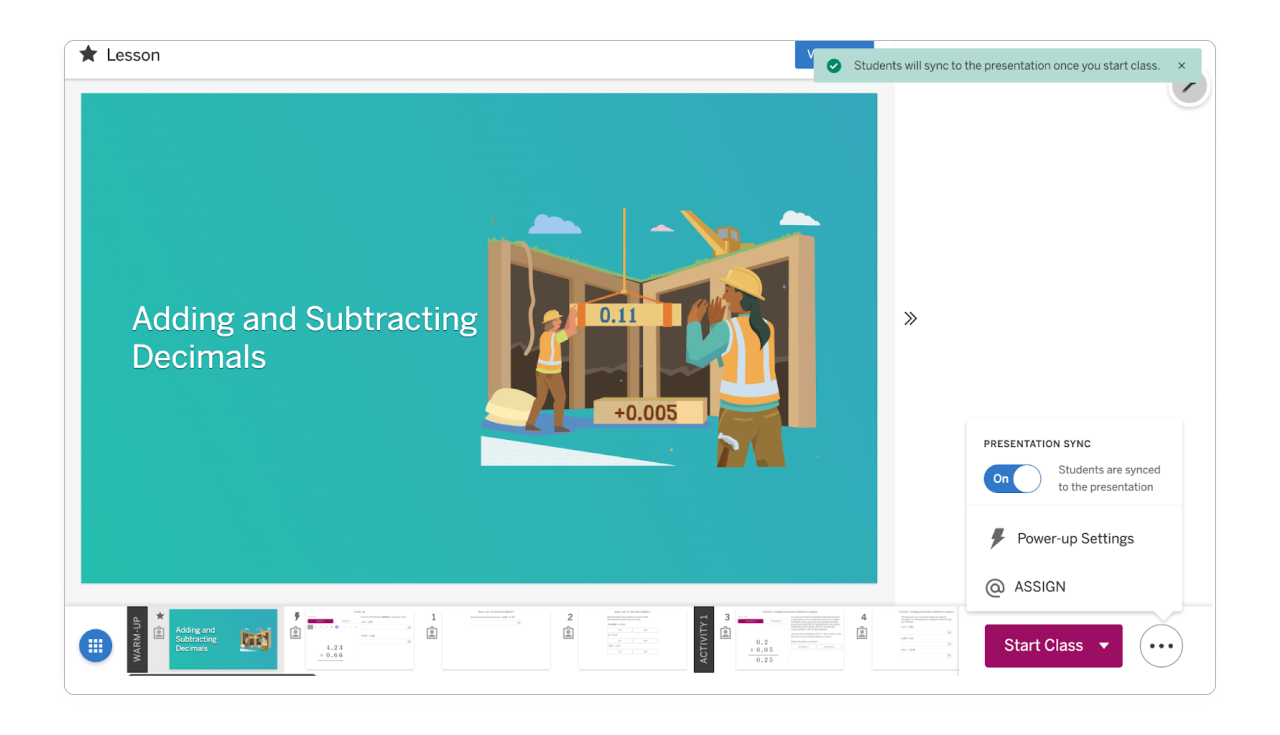Open the Power-up slide thumbnail with 4.23 + 0.66
This screenshot has height=735, width=1280.
tap(359, 639)
